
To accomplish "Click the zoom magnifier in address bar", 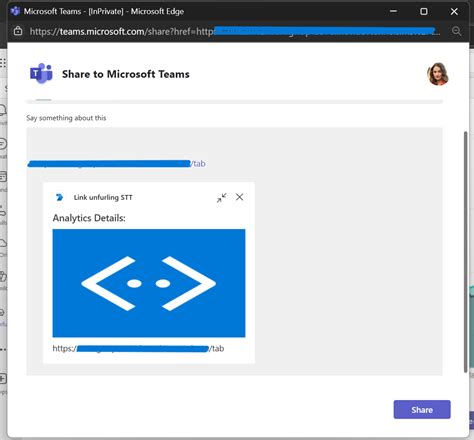I will [457, 31].
